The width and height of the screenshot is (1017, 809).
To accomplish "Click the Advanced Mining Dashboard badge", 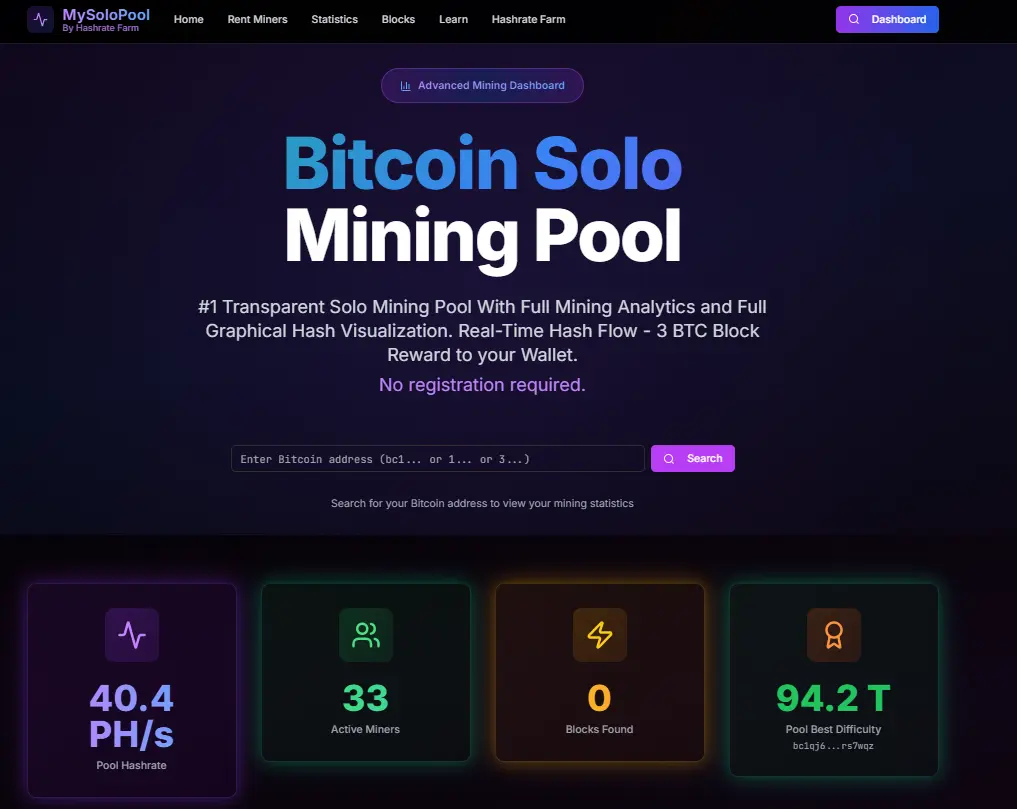I will coord(482,86).
